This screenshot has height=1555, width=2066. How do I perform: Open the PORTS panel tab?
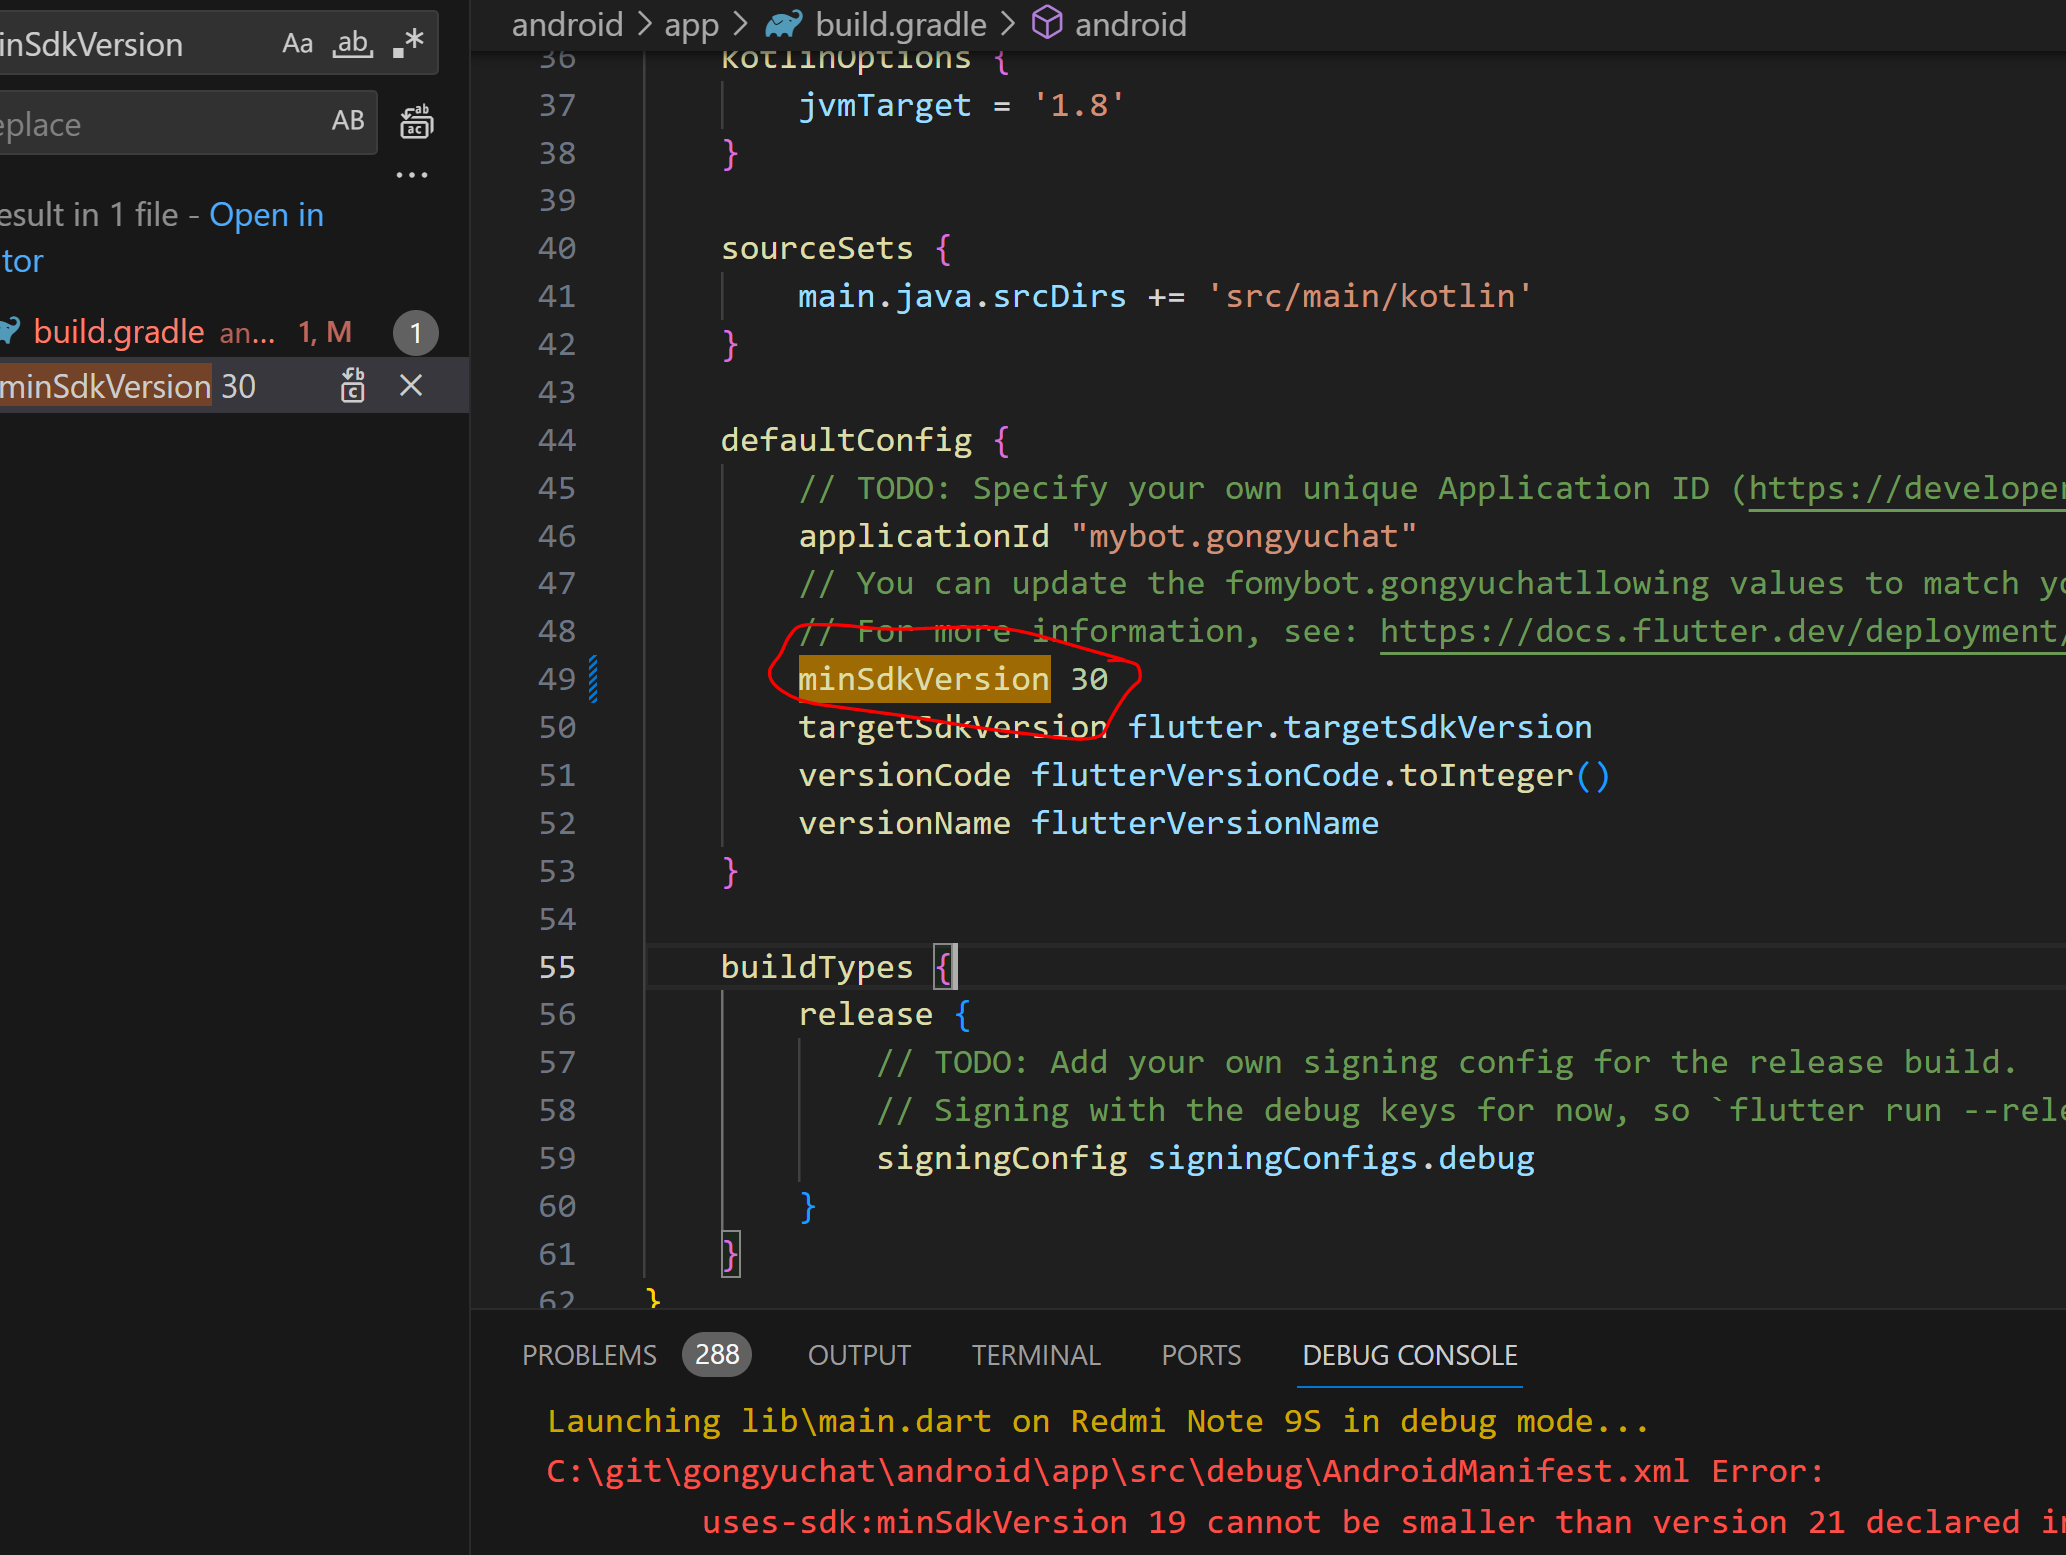(x=1200, y=1355)
